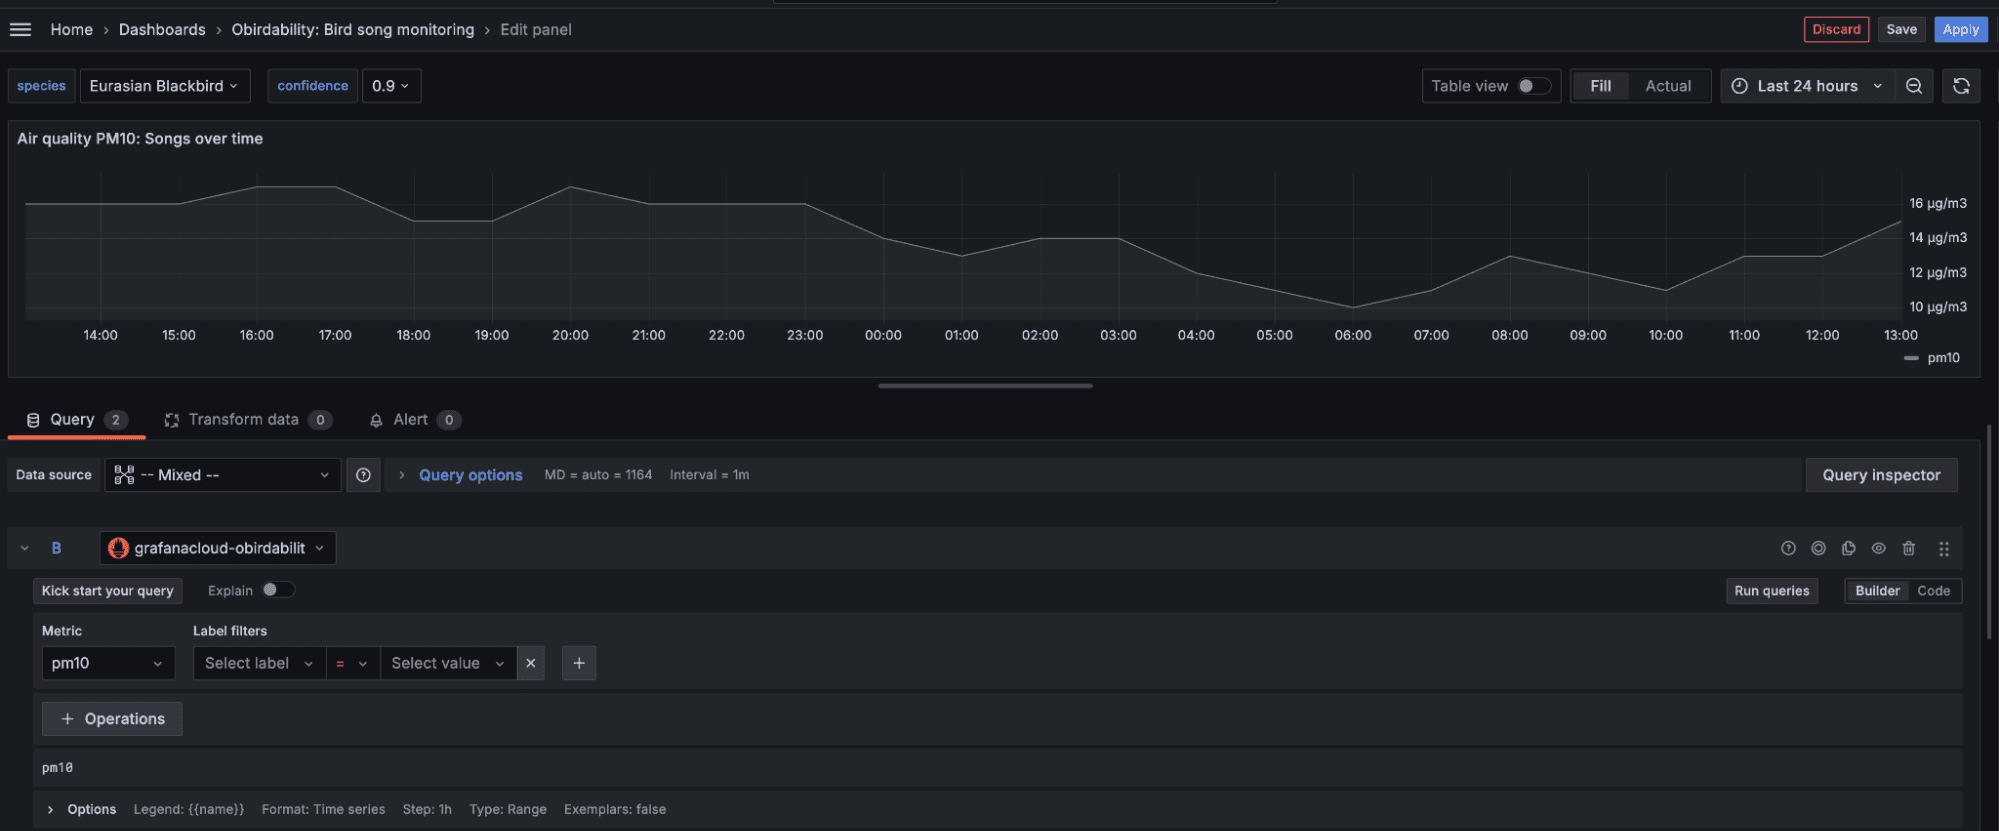Screen dimensions: 1999x831
Task: Delete query B with trash icon
Action: point(1908,548)
